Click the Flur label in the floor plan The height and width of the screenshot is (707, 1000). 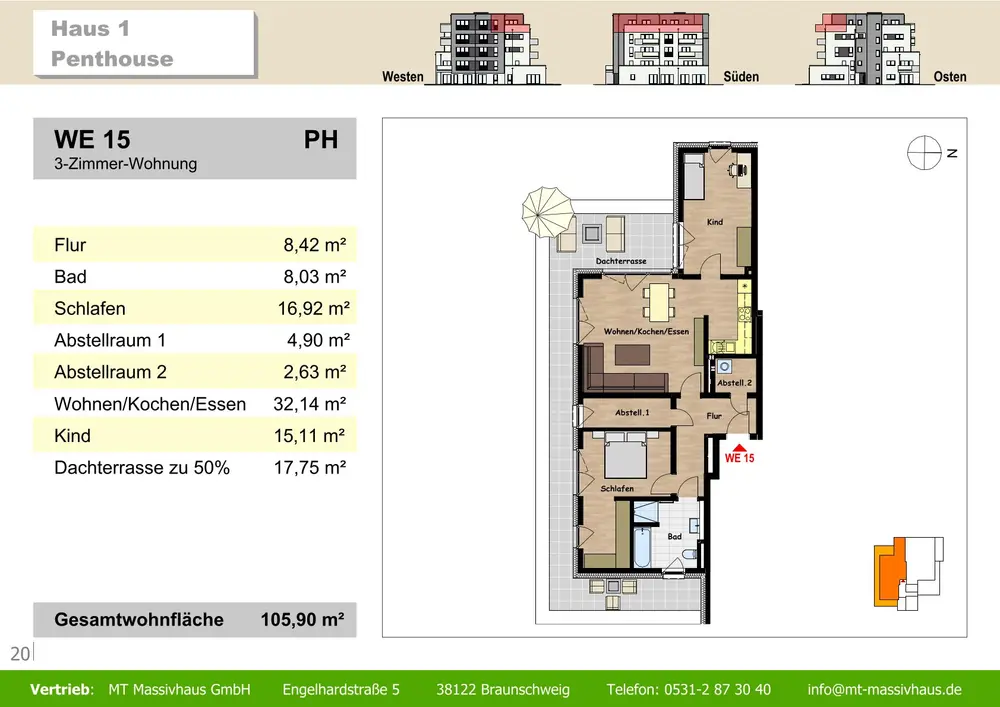(x=714, y=415)
